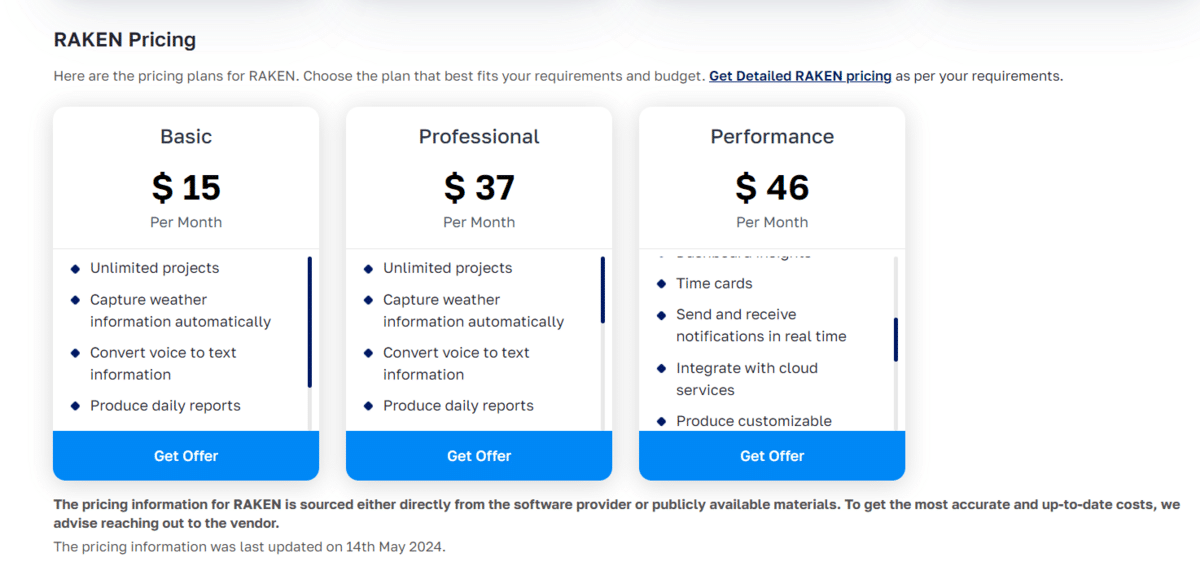
Task: Click the bullet icon beside Professional's Produce daily reports
Action: [368, 406]
